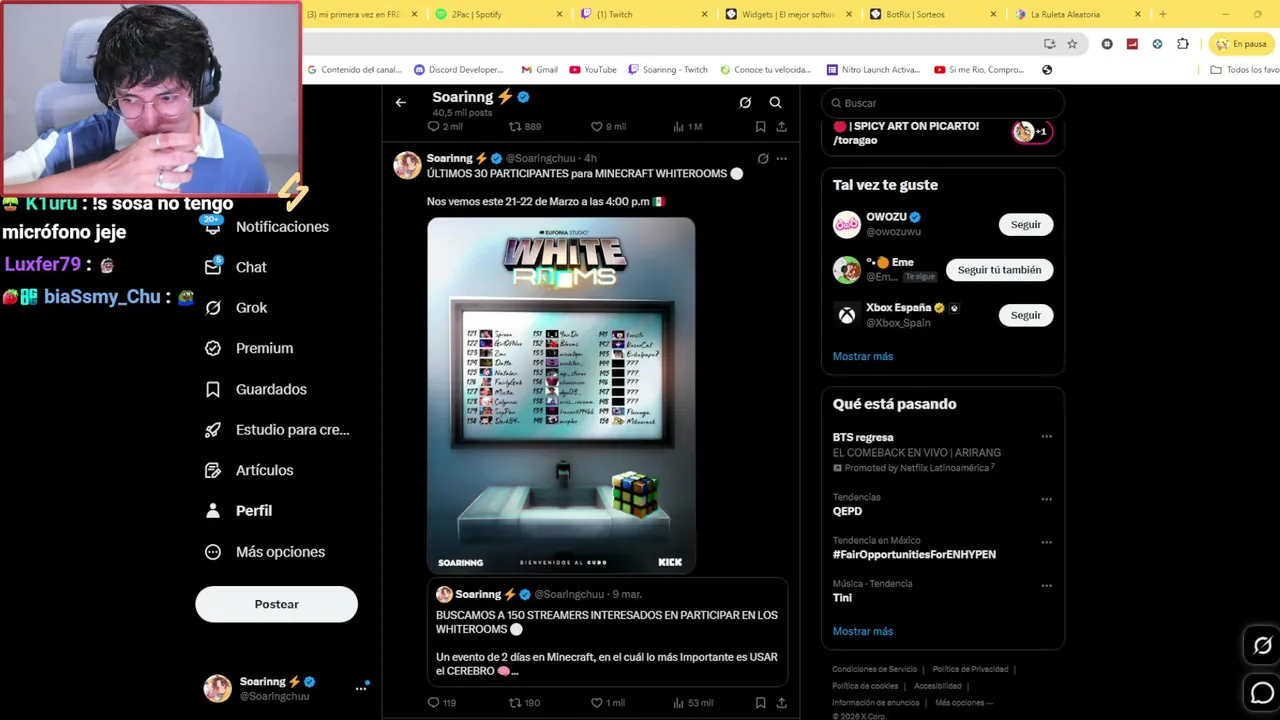Click the Buscar search field
The width and height of the screenshot is (1280, 720).
[x=943, y=103]
